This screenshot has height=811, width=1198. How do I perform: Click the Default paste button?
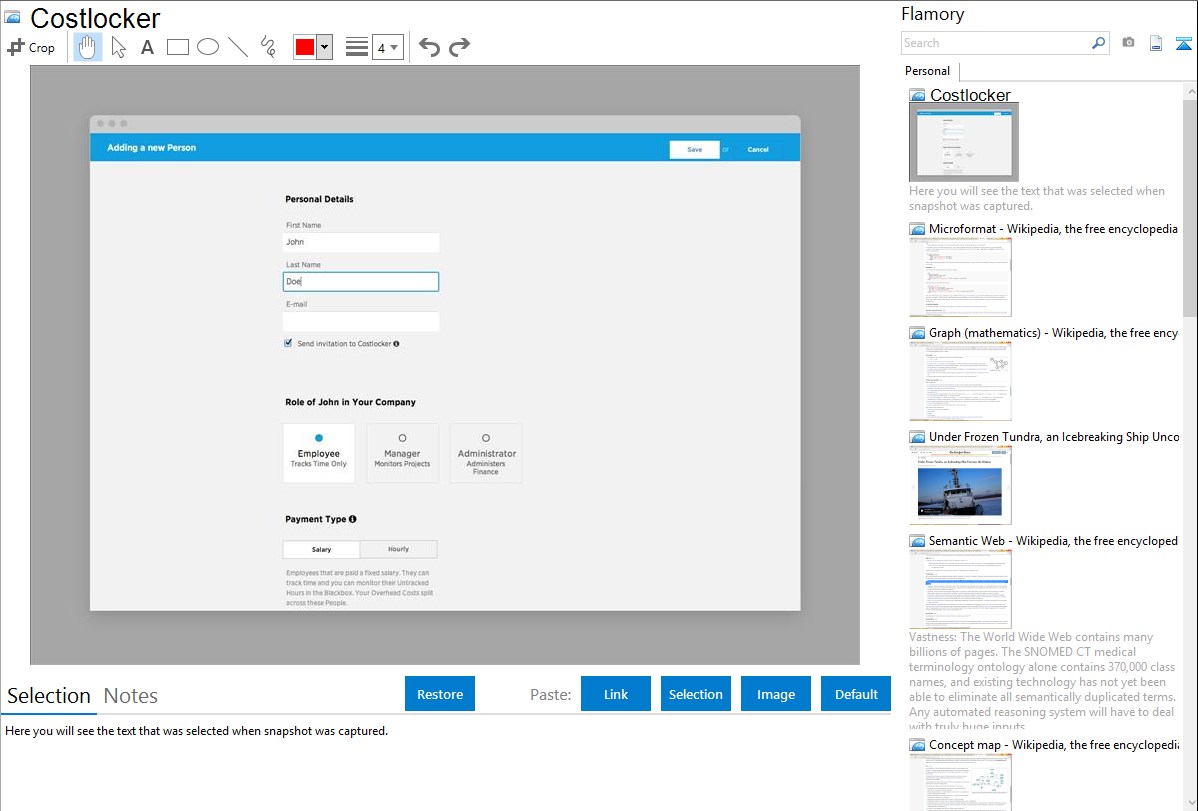(856, 694)
